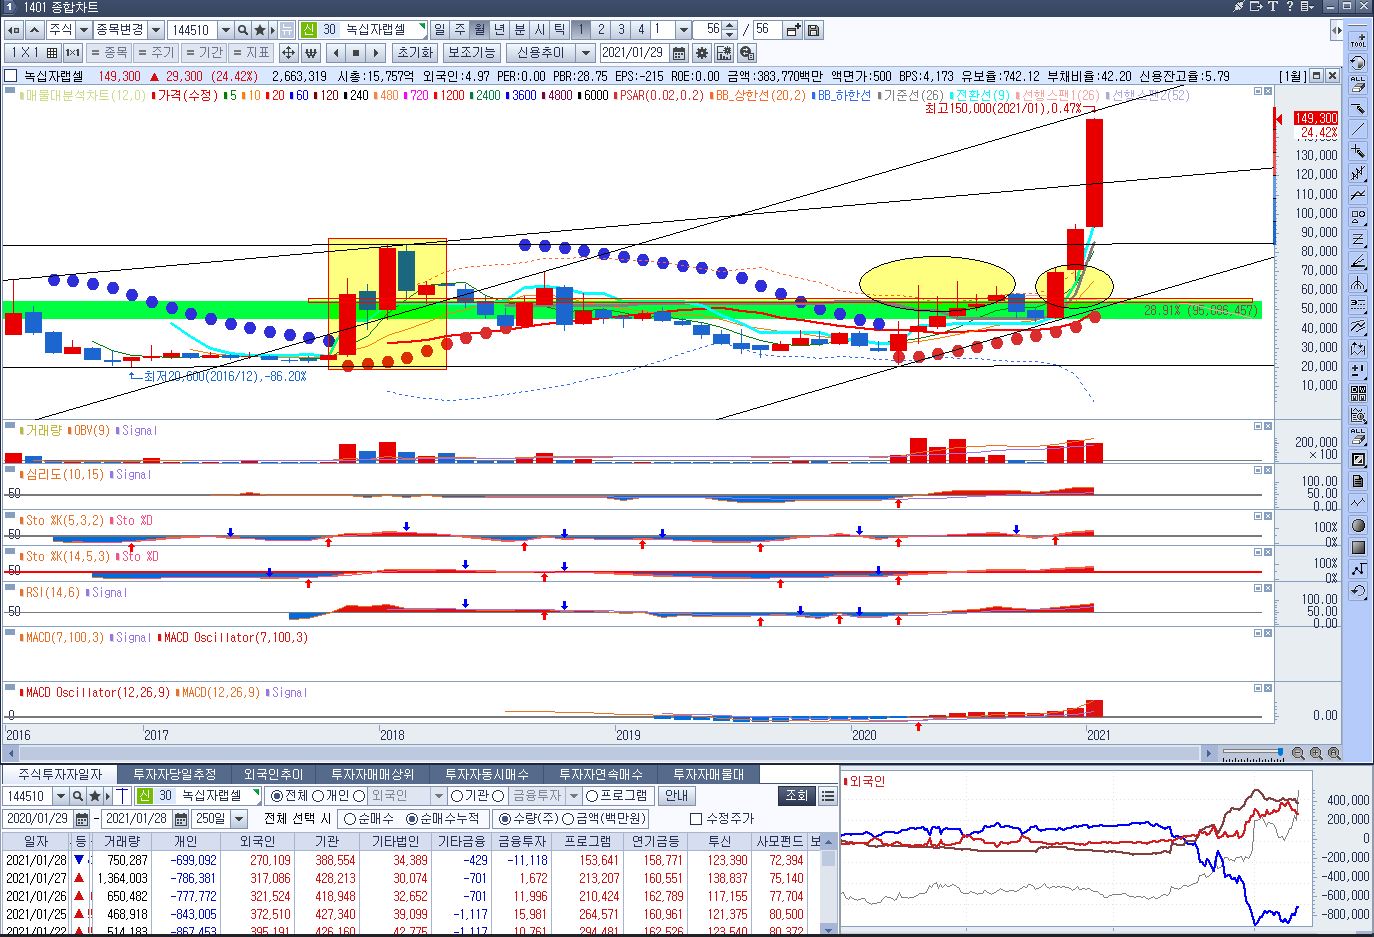
Task: Click the Won currency icon in toolbar
Action: [x=311, y=53]
